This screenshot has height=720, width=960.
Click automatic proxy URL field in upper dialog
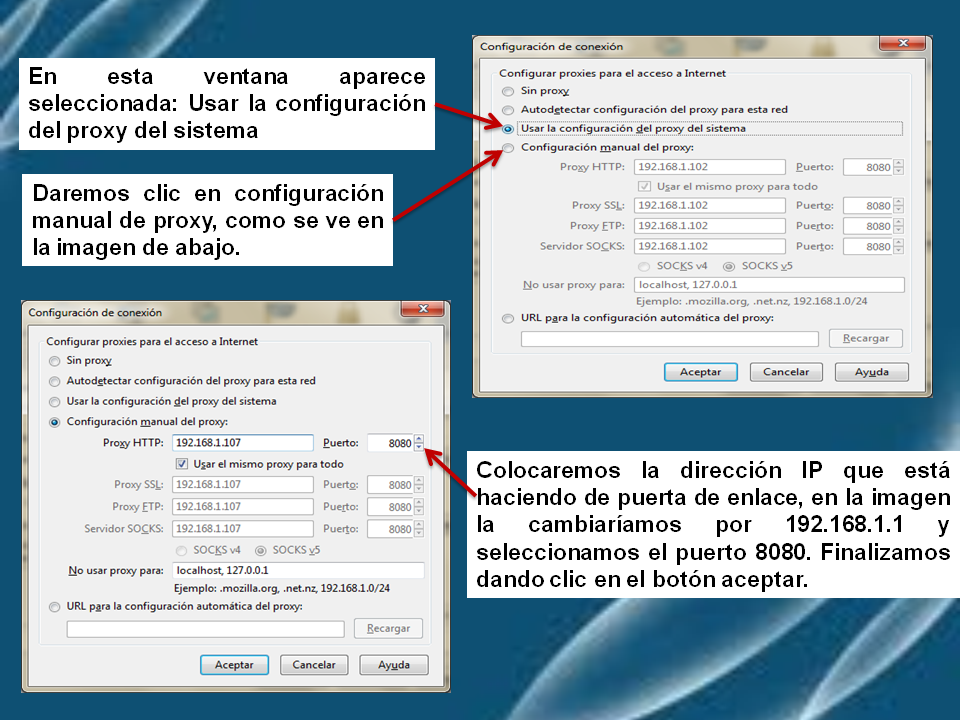[x=670, y=339]
